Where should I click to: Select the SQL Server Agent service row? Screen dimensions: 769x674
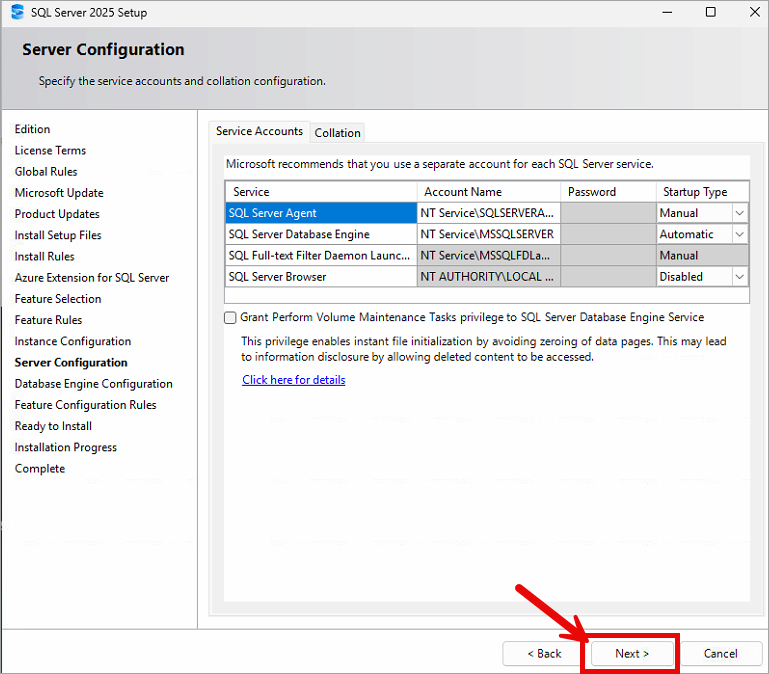[x=320, y=213]
